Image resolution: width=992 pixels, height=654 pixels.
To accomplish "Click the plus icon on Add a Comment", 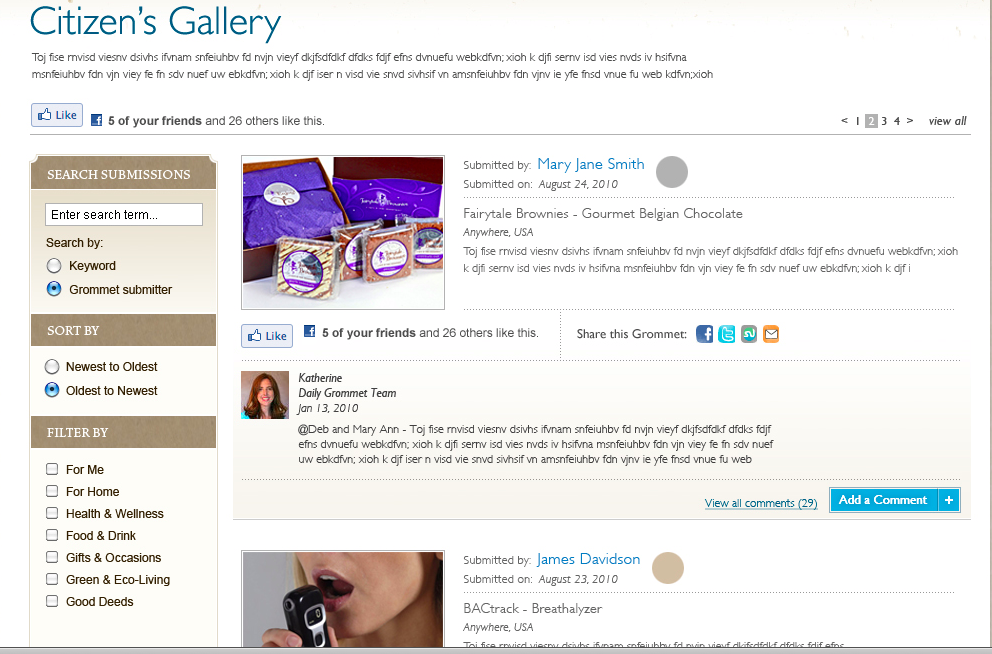I will point(949,500).
